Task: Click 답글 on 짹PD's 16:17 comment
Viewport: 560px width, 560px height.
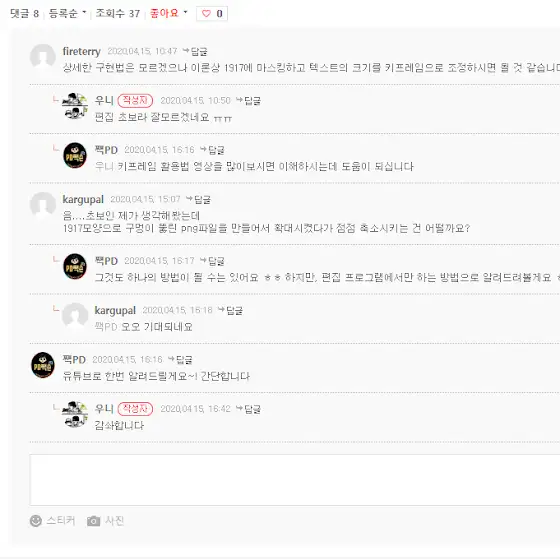Action: (x=212, y=261)
